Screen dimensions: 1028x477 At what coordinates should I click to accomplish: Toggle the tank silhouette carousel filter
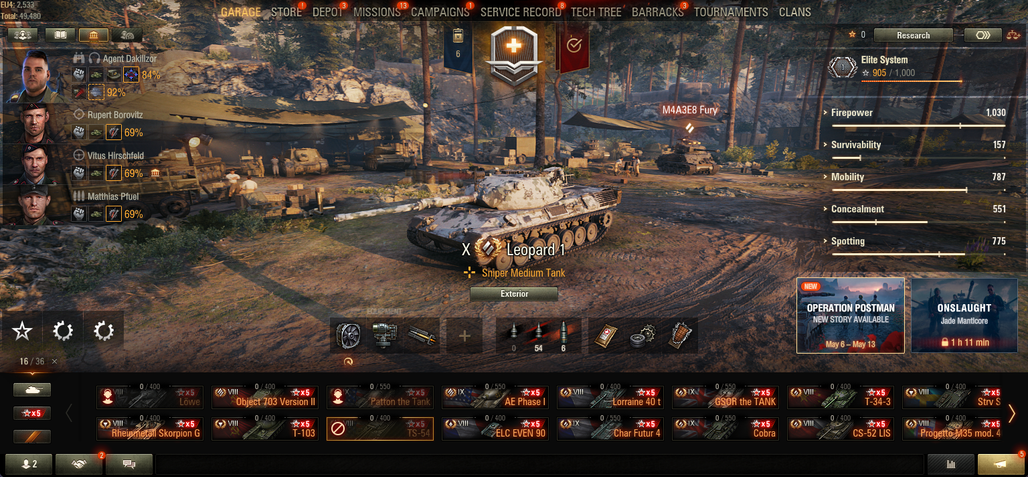32,390
